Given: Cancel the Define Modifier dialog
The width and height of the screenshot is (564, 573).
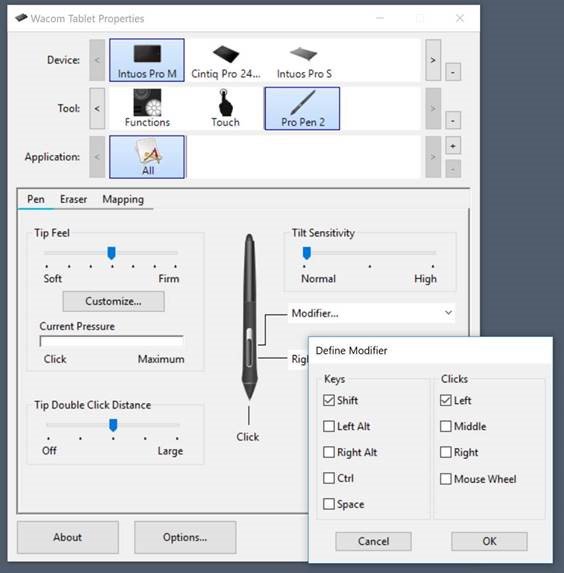Looking at the screenshot, I should click(x=373, y=541).
